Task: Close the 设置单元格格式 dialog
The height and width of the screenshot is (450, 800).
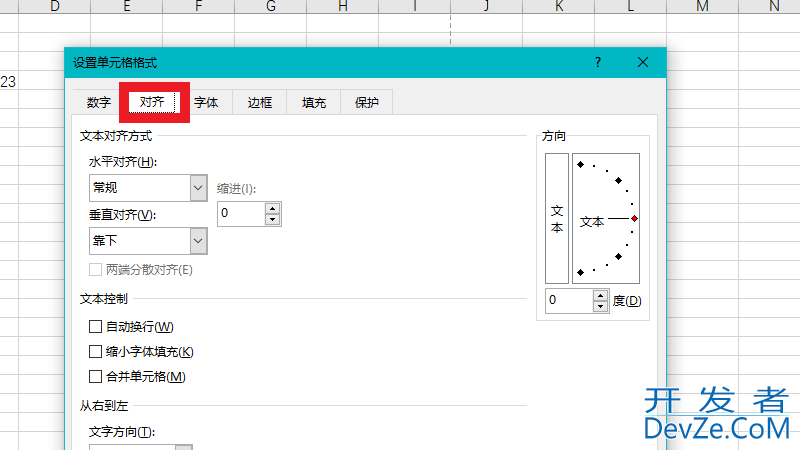Action: point(643,62)
